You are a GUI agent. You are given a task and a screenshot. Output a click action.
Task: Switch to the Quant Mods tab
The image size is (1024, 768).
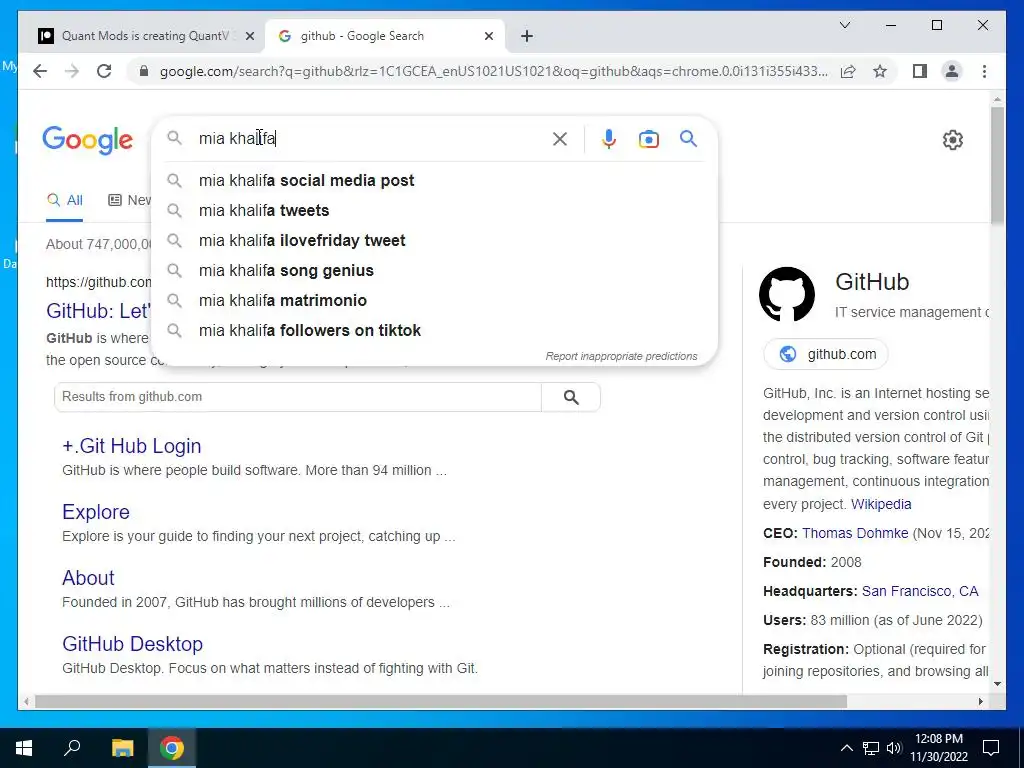pos(144,36)
